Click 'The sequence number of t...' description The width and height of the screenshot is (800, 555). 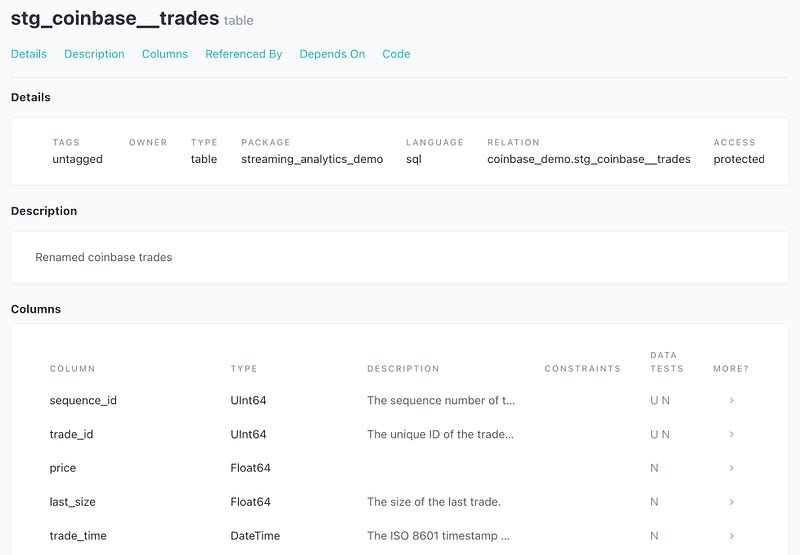(441, 400)
